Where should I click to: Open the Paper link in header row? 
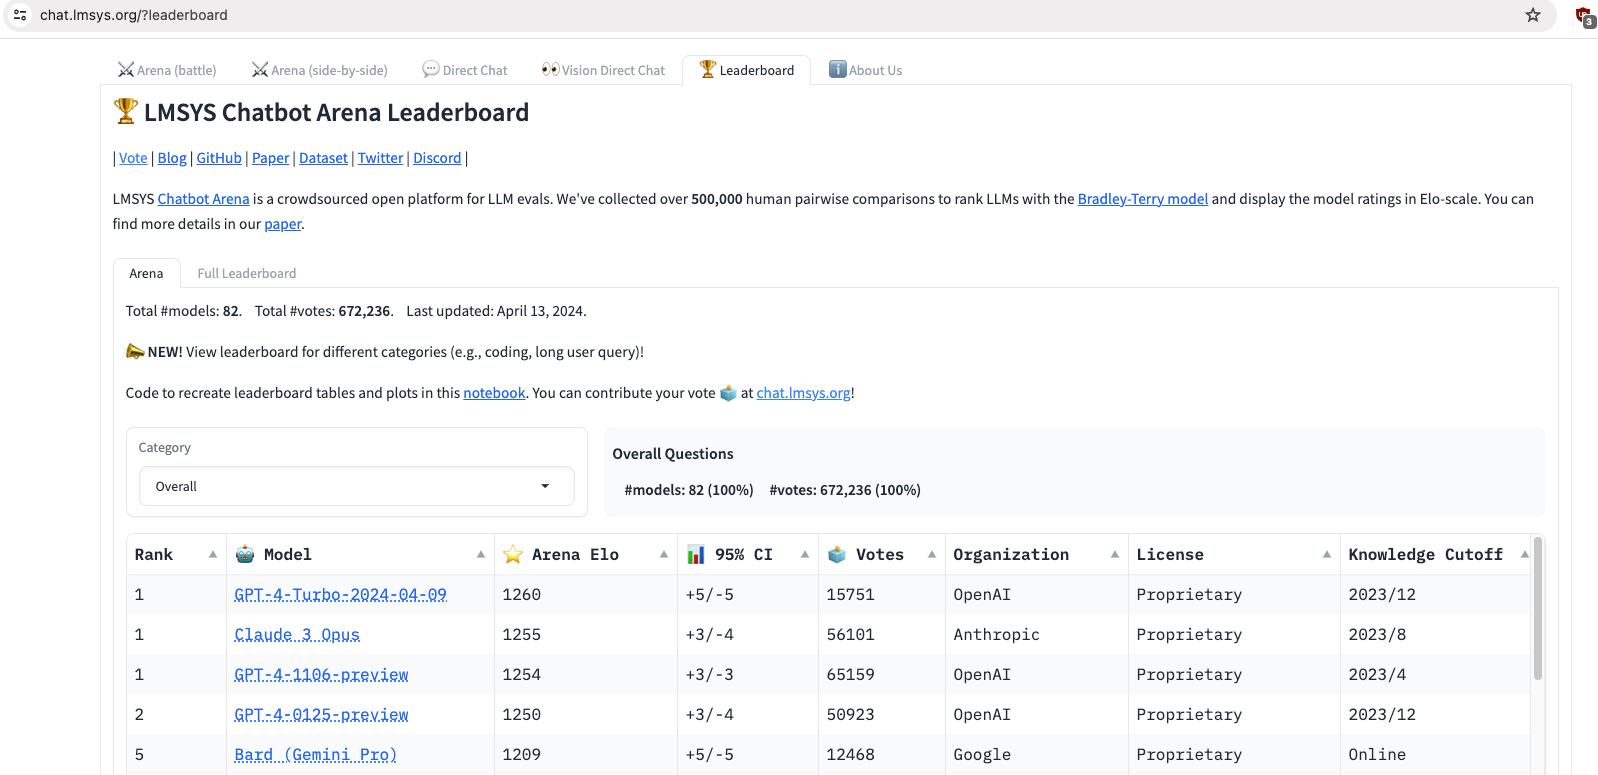[270, 158]
